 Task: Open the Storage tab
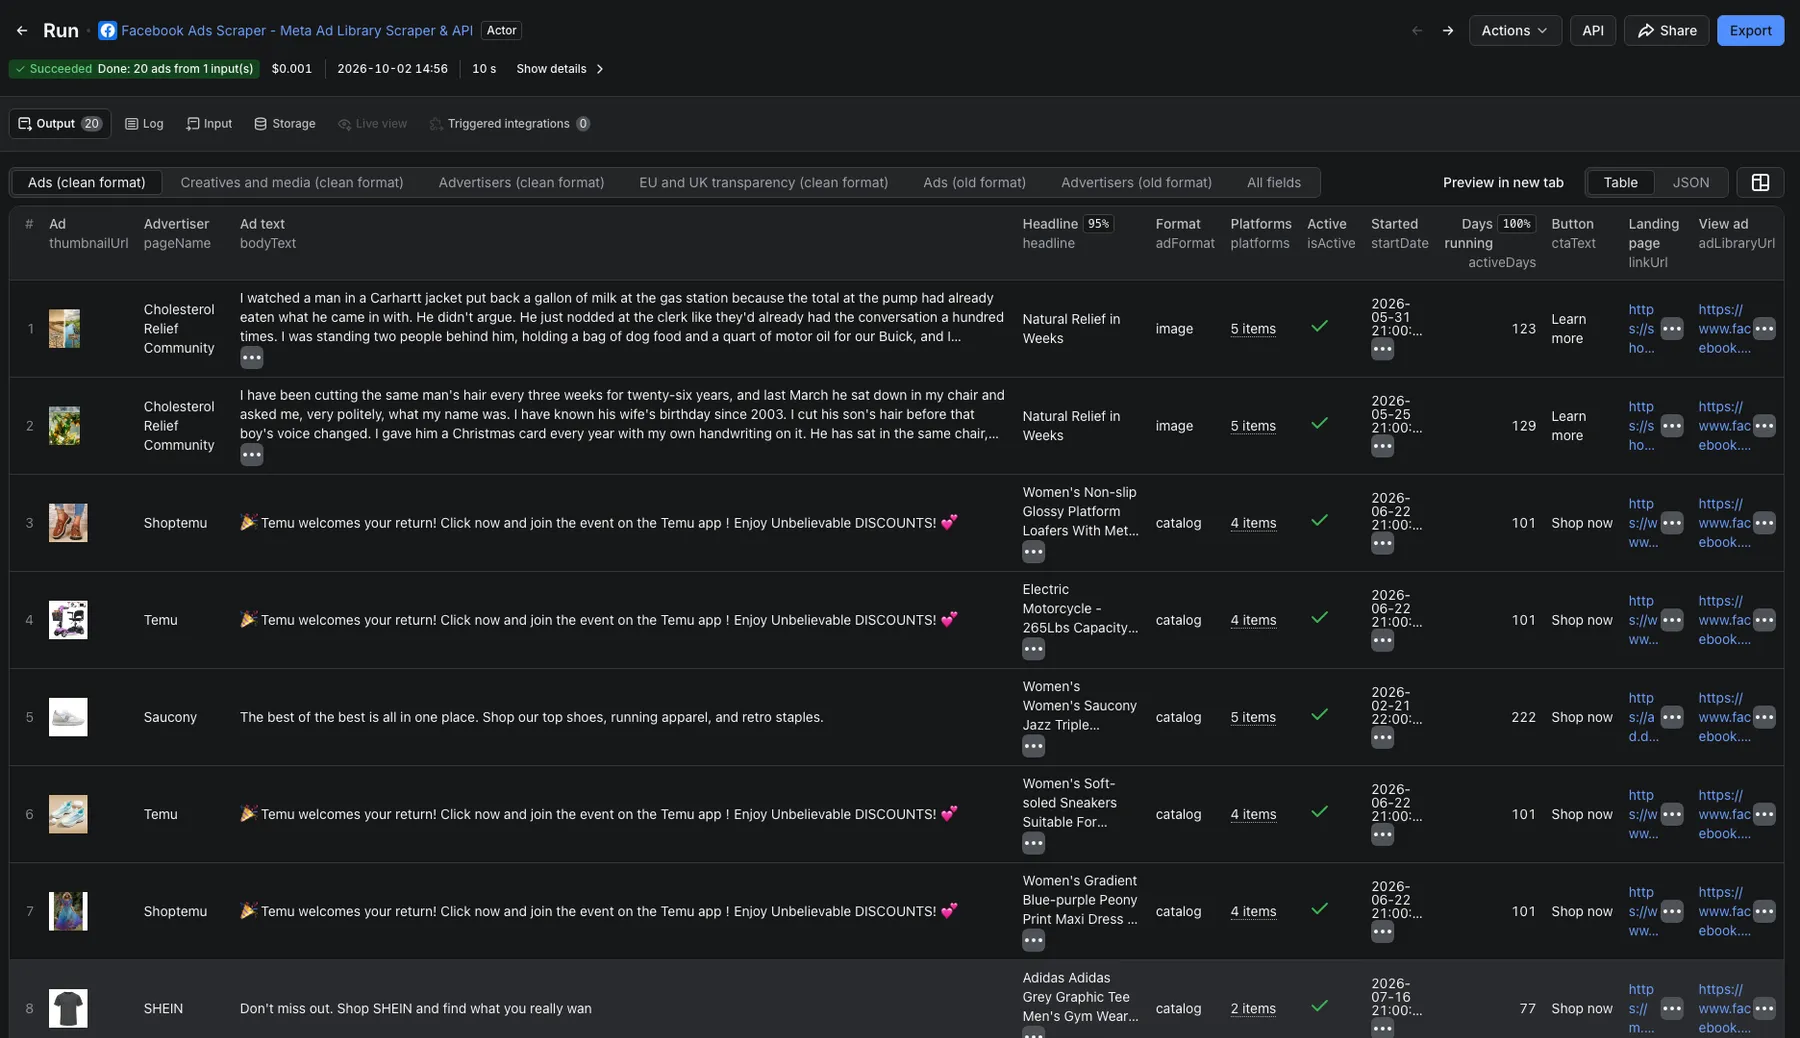click(285, 124)
